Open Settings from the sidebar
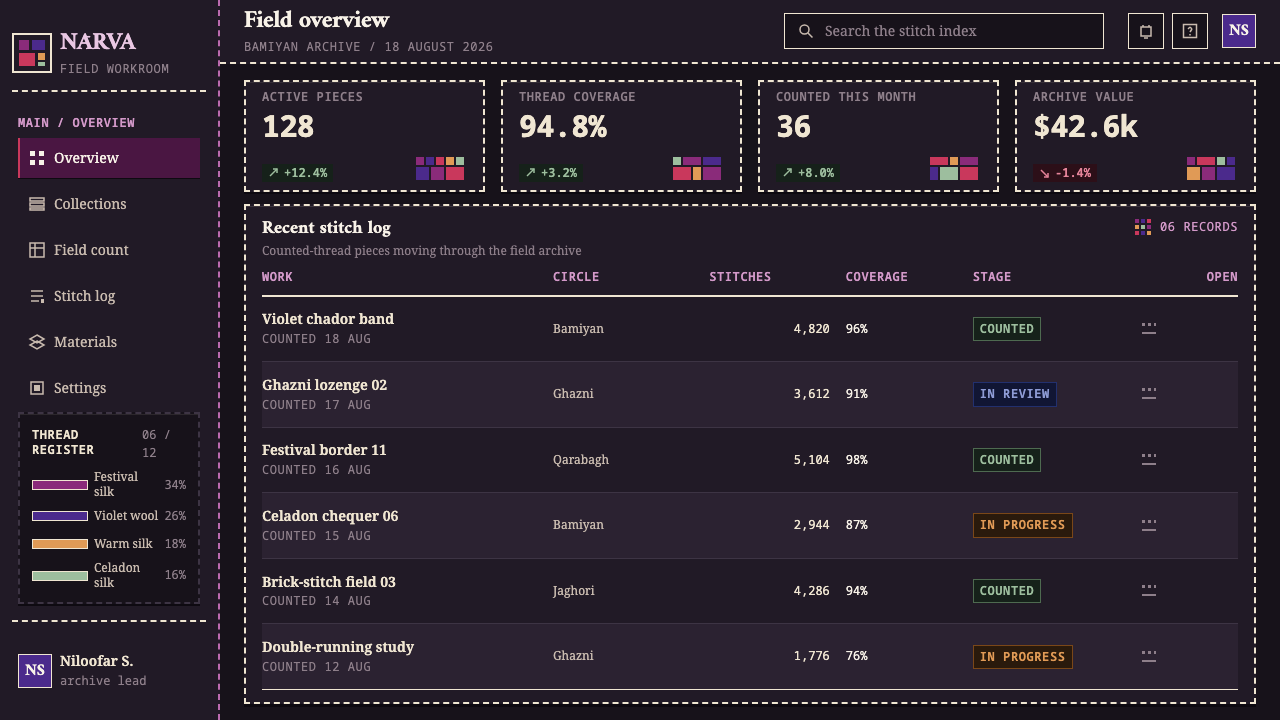 [x=109, y=388]
